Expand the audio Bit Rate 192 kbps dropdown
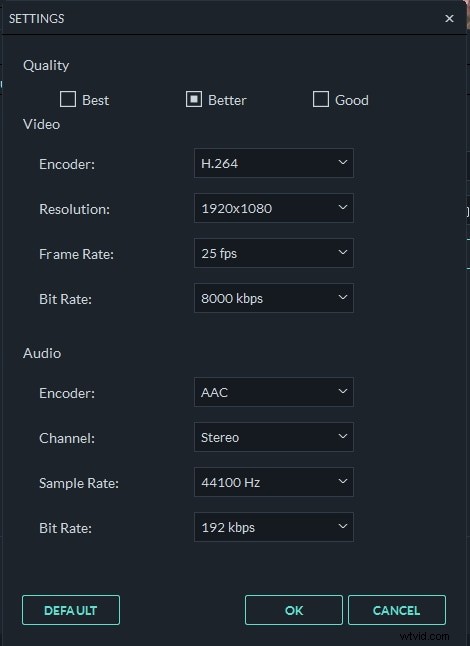The height and width of the screenshot is (646, 470). [x=274, y=527]
